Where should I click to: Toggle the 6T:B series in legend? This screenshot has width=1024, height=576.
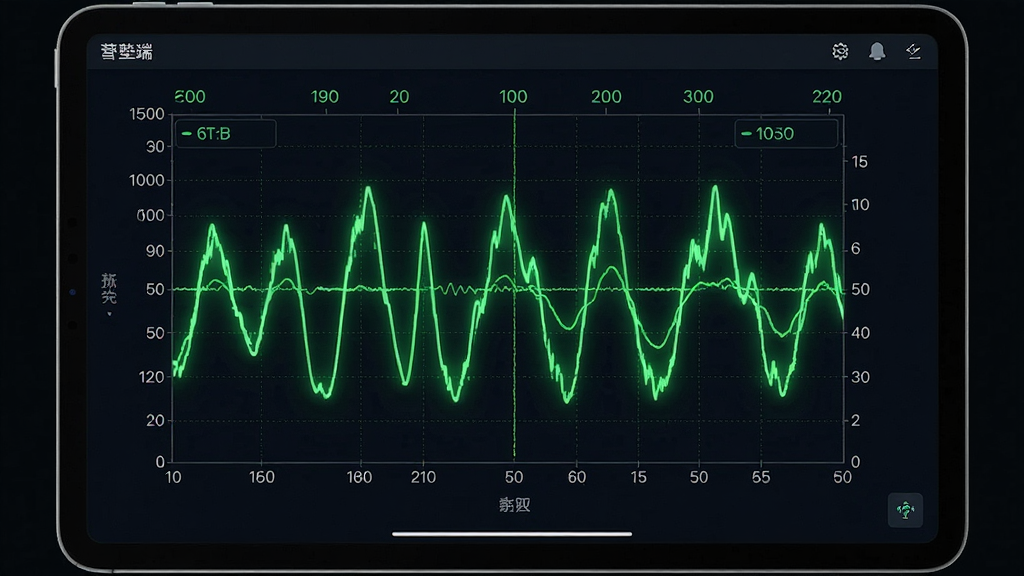pos(225,134)
